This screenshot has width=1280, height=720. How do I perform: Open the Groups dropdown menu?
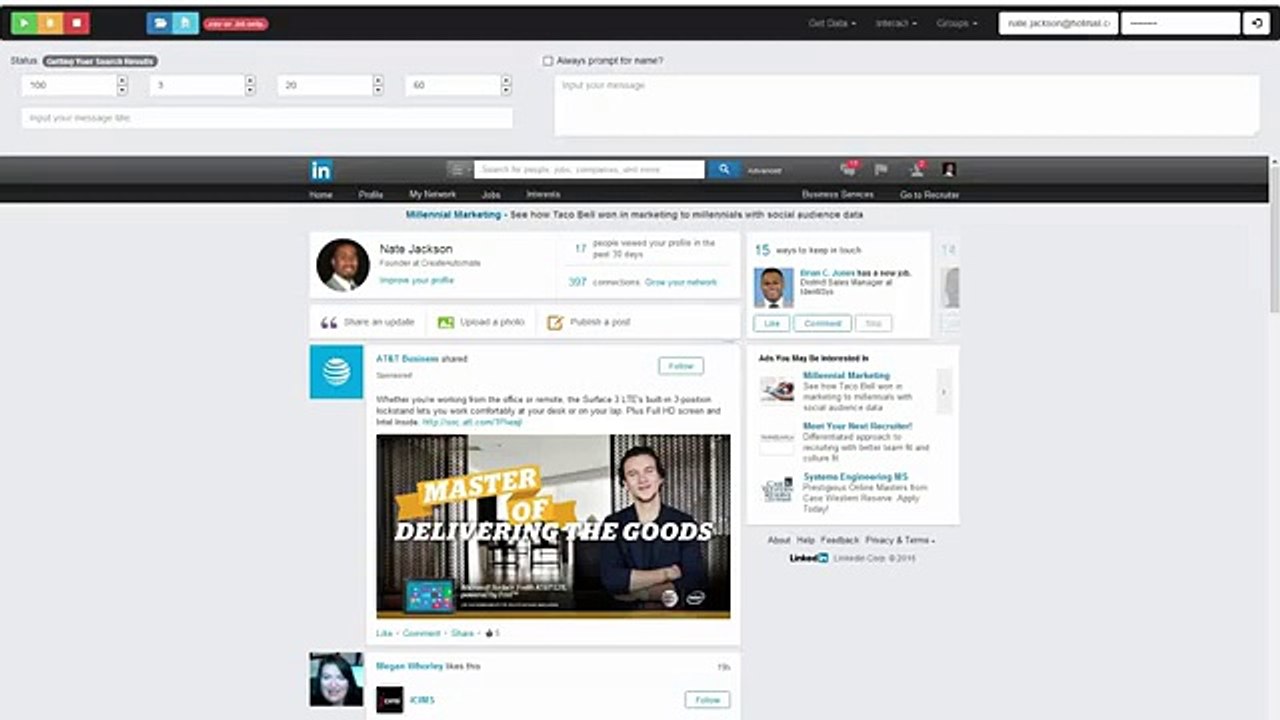click(x=957, y=23)
